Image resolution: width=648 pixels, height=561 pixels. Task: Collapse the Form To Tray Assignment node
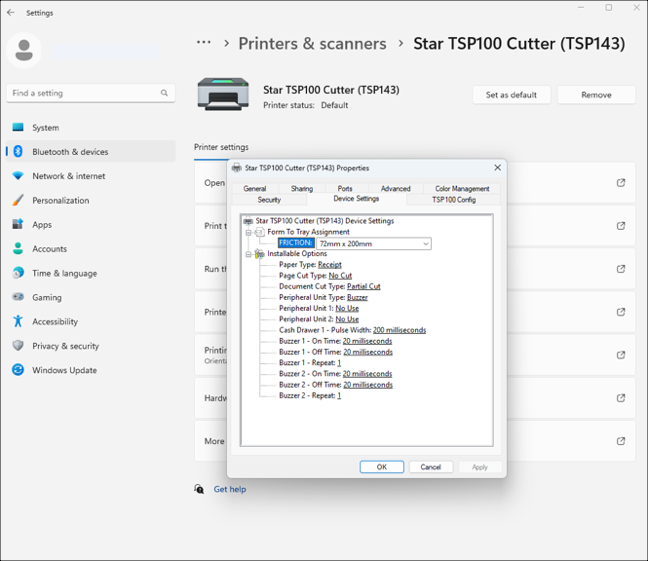tap(248, 232)
